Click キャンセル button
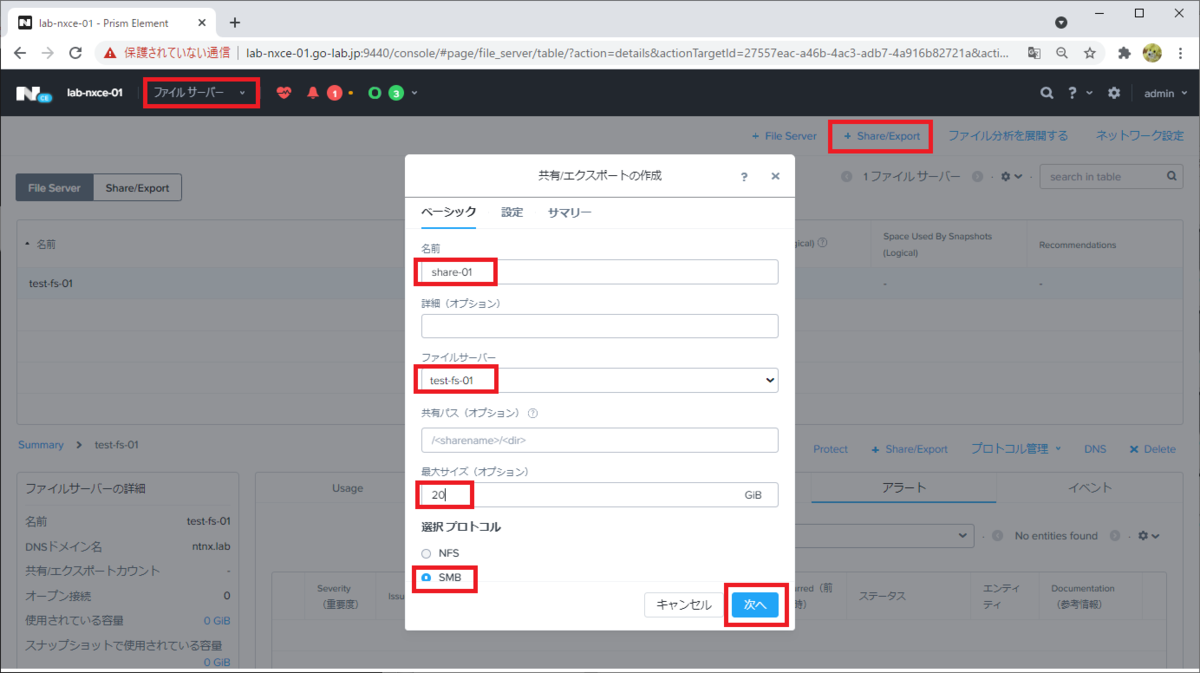Screen dimensions: 1200x673 click(684, 604)
